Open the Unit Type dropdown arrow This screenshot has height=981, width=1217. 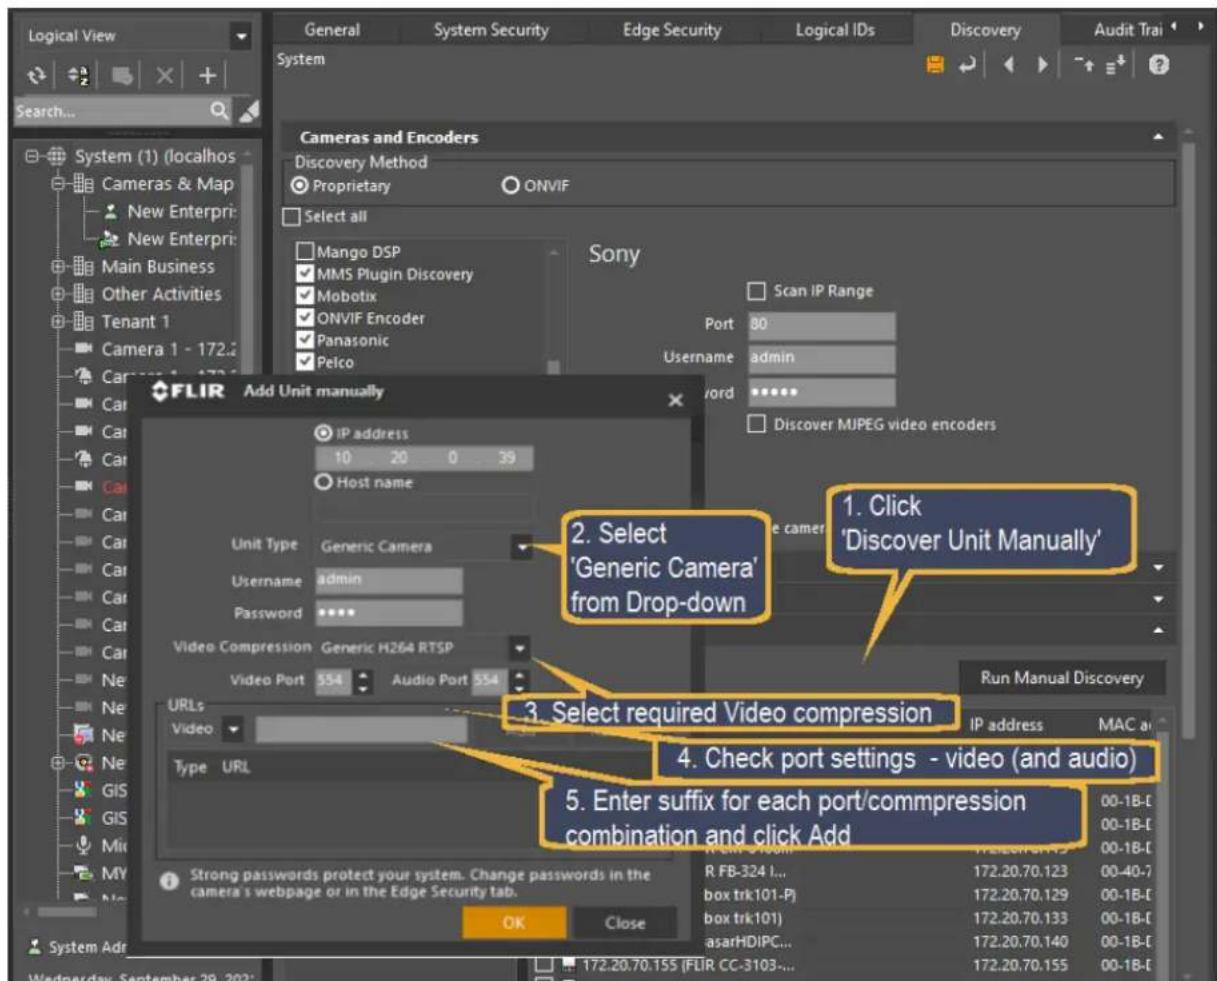click(522, 546)
